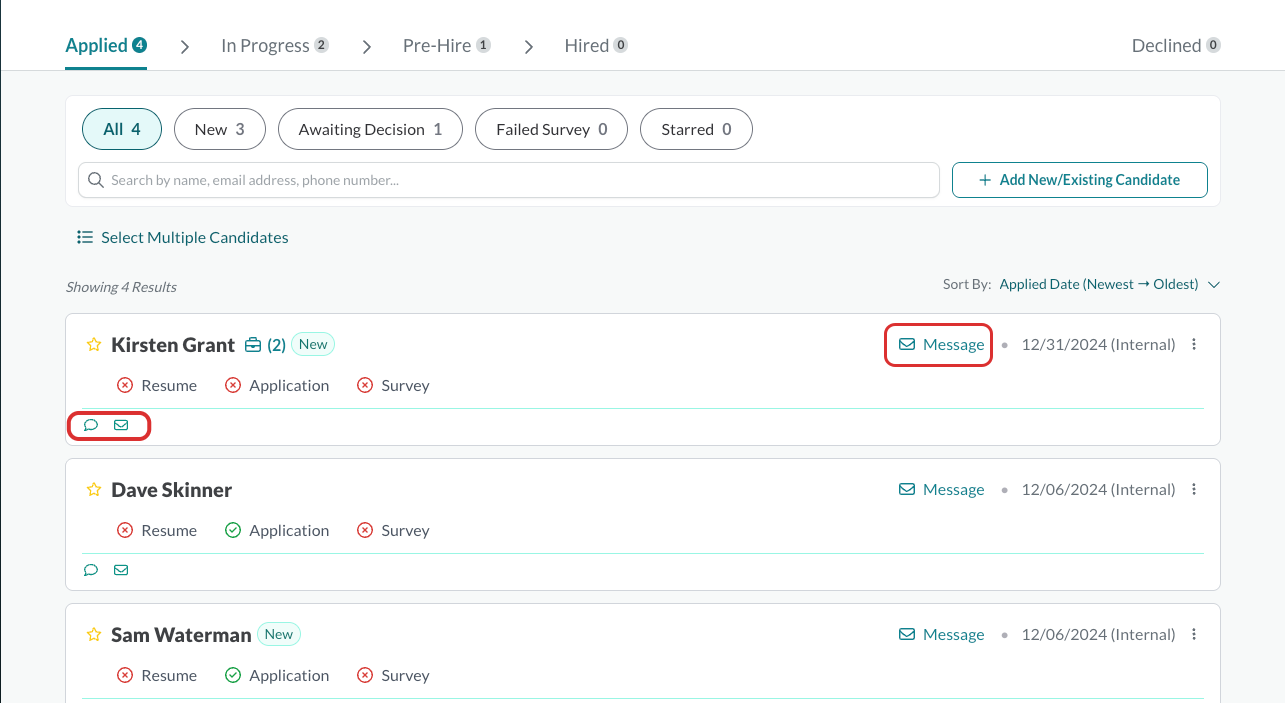The width and height of the screenshot is (1285, 703).
Task: Switch to the Declined tab
Action: tap(1176, 46)
